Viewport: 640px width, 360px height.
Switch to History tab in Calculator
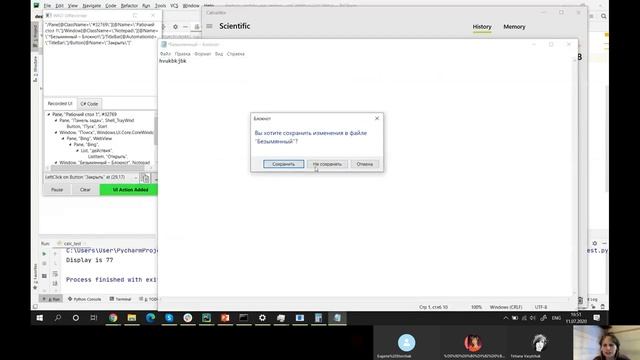(482, 27)
